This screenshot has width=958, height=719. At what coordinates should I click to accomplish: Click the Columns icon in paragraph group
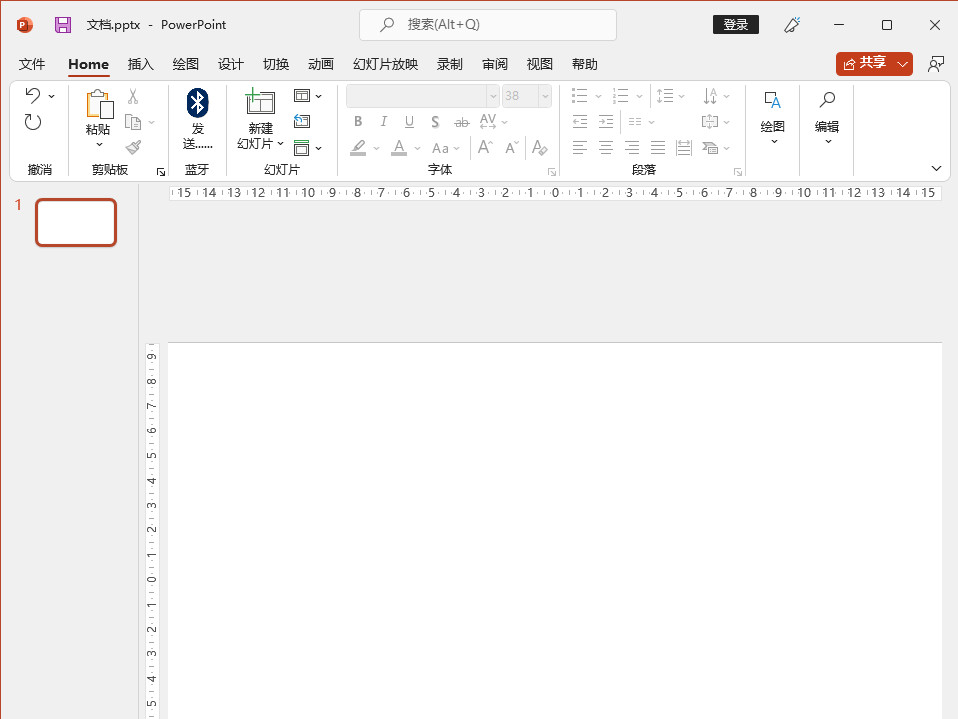pos(635,122)
